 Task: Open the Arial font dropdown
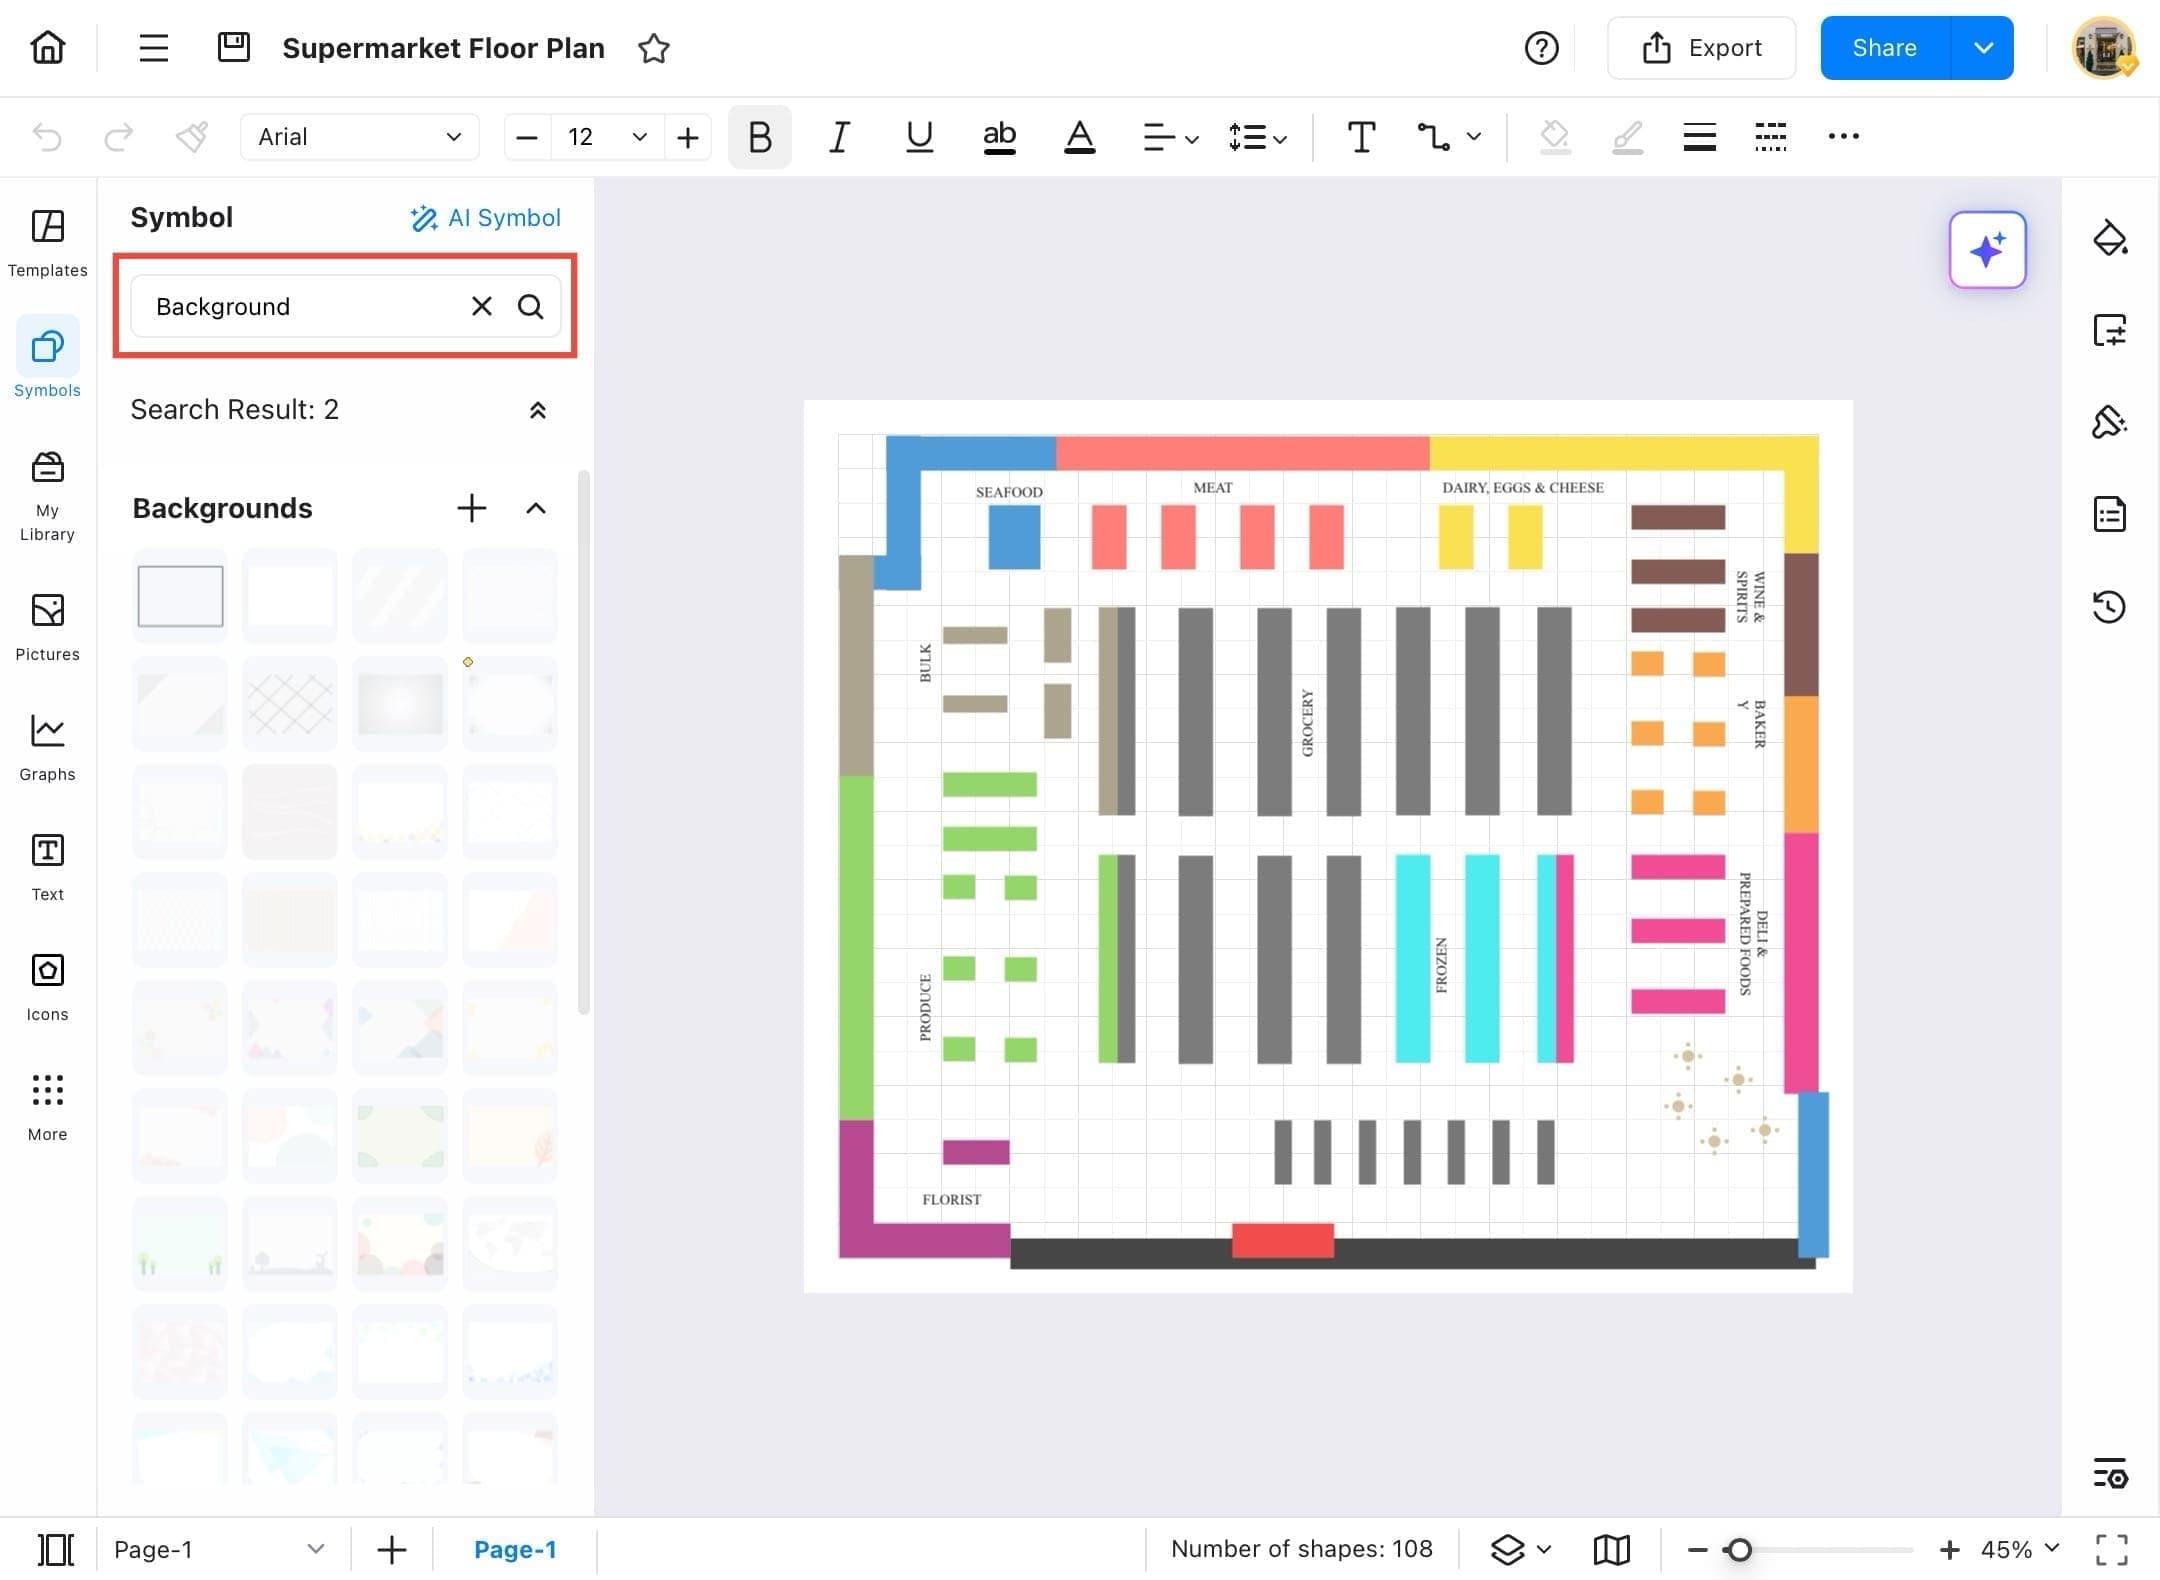pyautogui.click(x=359, y=137)
